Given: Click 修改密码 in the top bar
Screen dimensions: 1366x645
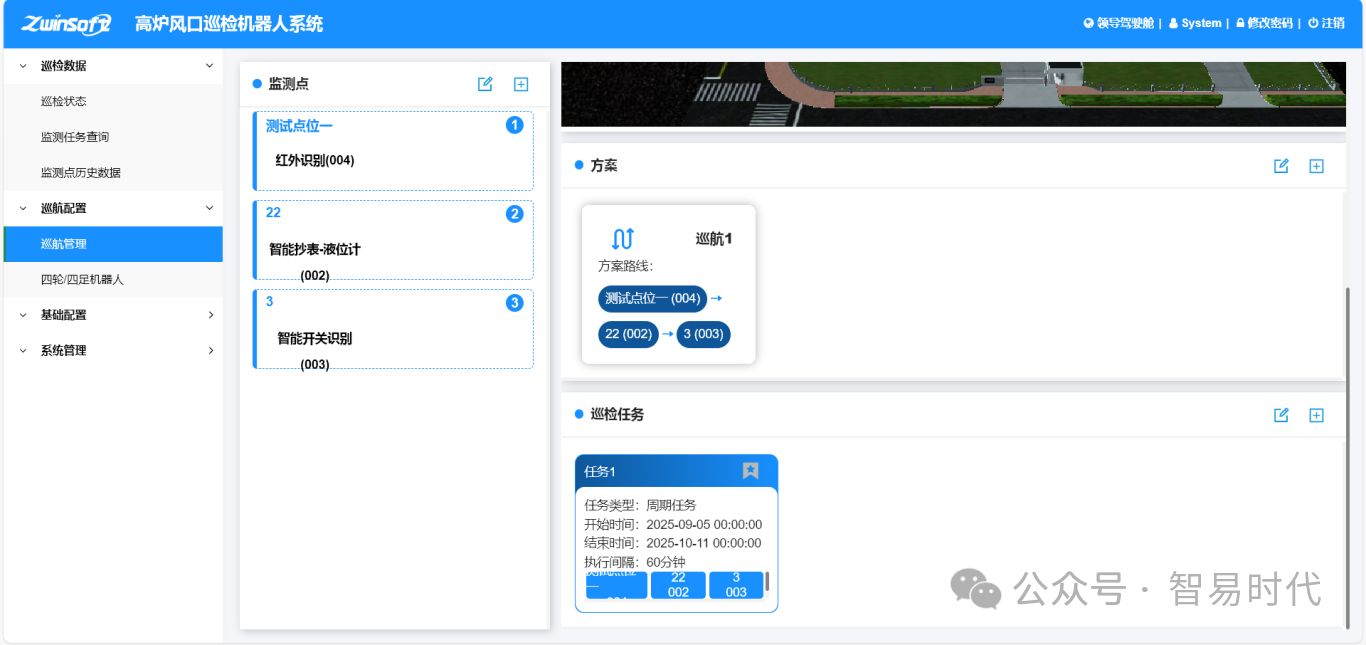Looking at the screenshot, I should click(1264, 23).
